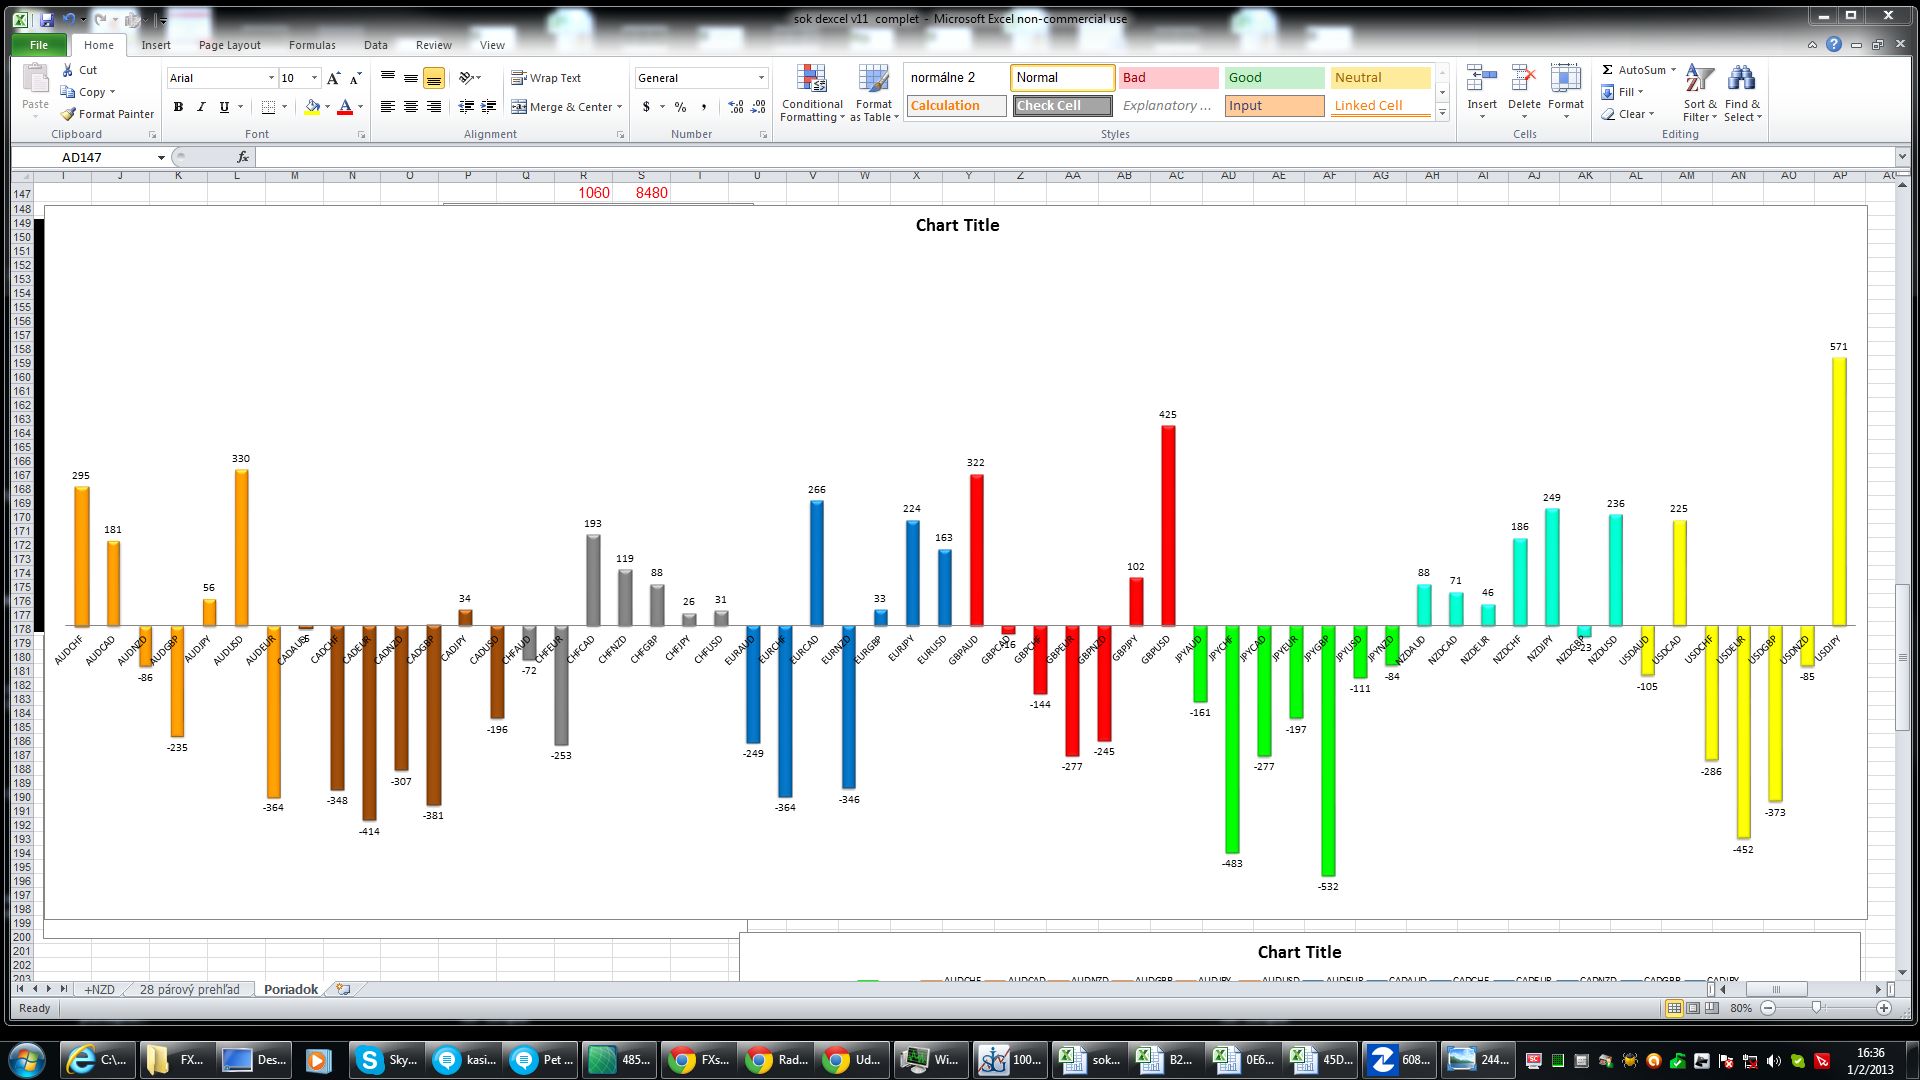This screenshot has width=1920, height=1080.
Task: Increase decimal places
Action: 736,107
